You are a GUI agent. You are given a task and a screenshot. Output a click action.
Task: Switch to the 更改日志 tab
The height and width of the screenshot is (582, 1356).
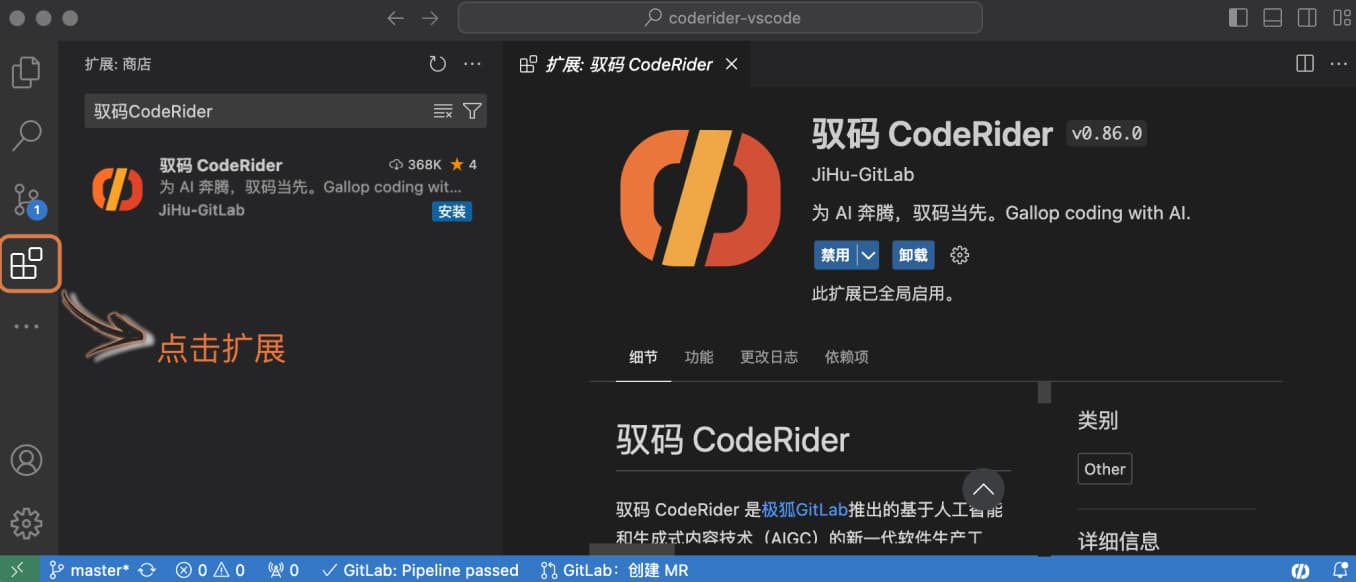[769, 356]
